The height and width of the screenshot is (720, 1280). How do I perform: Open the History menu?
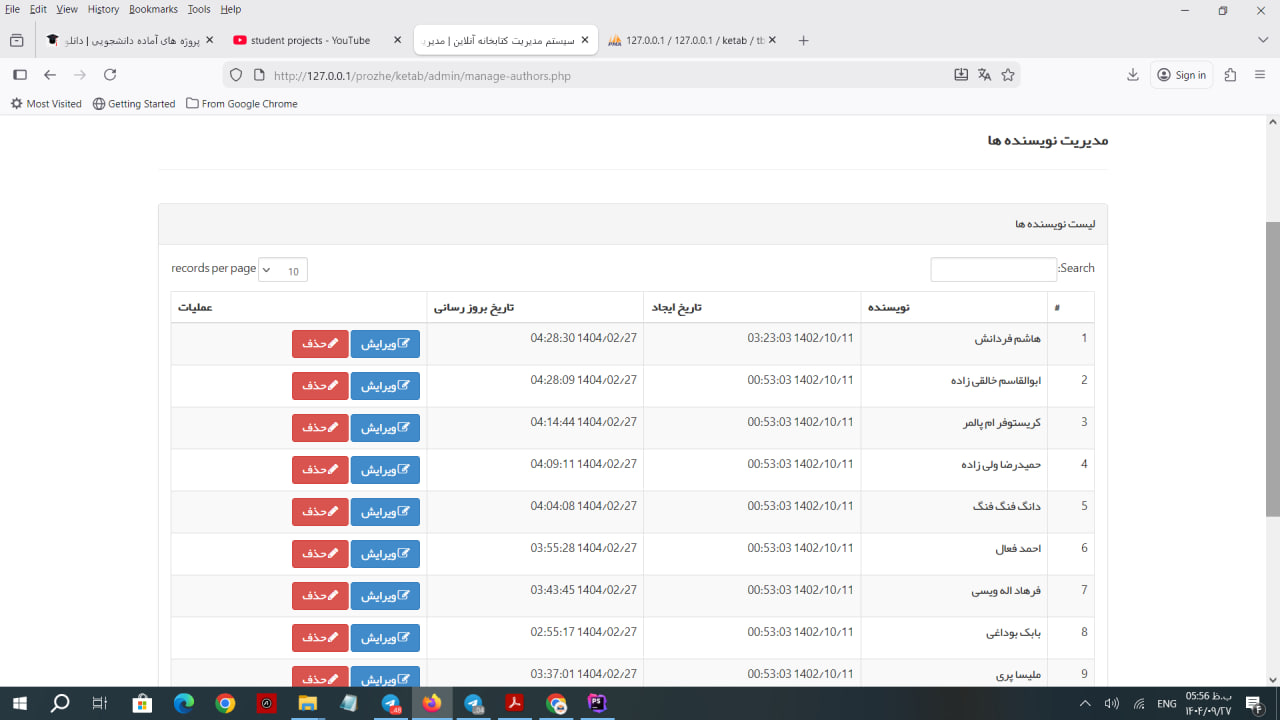[x=103, y=9]
